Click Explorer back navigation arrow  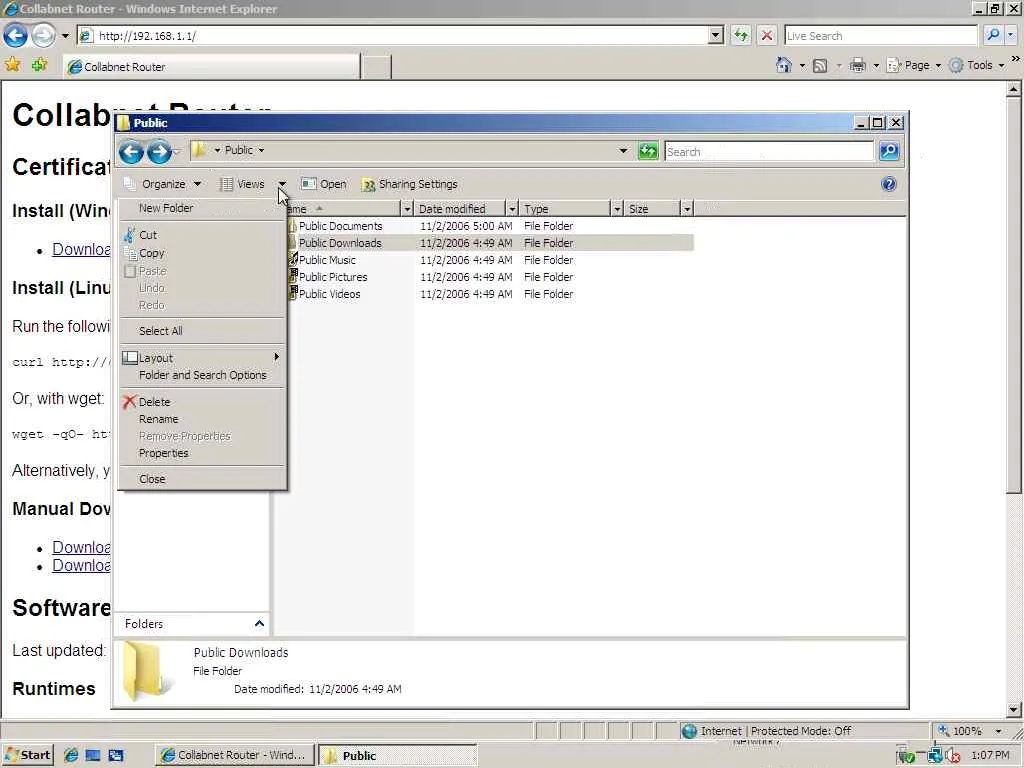tap(131, 152)
